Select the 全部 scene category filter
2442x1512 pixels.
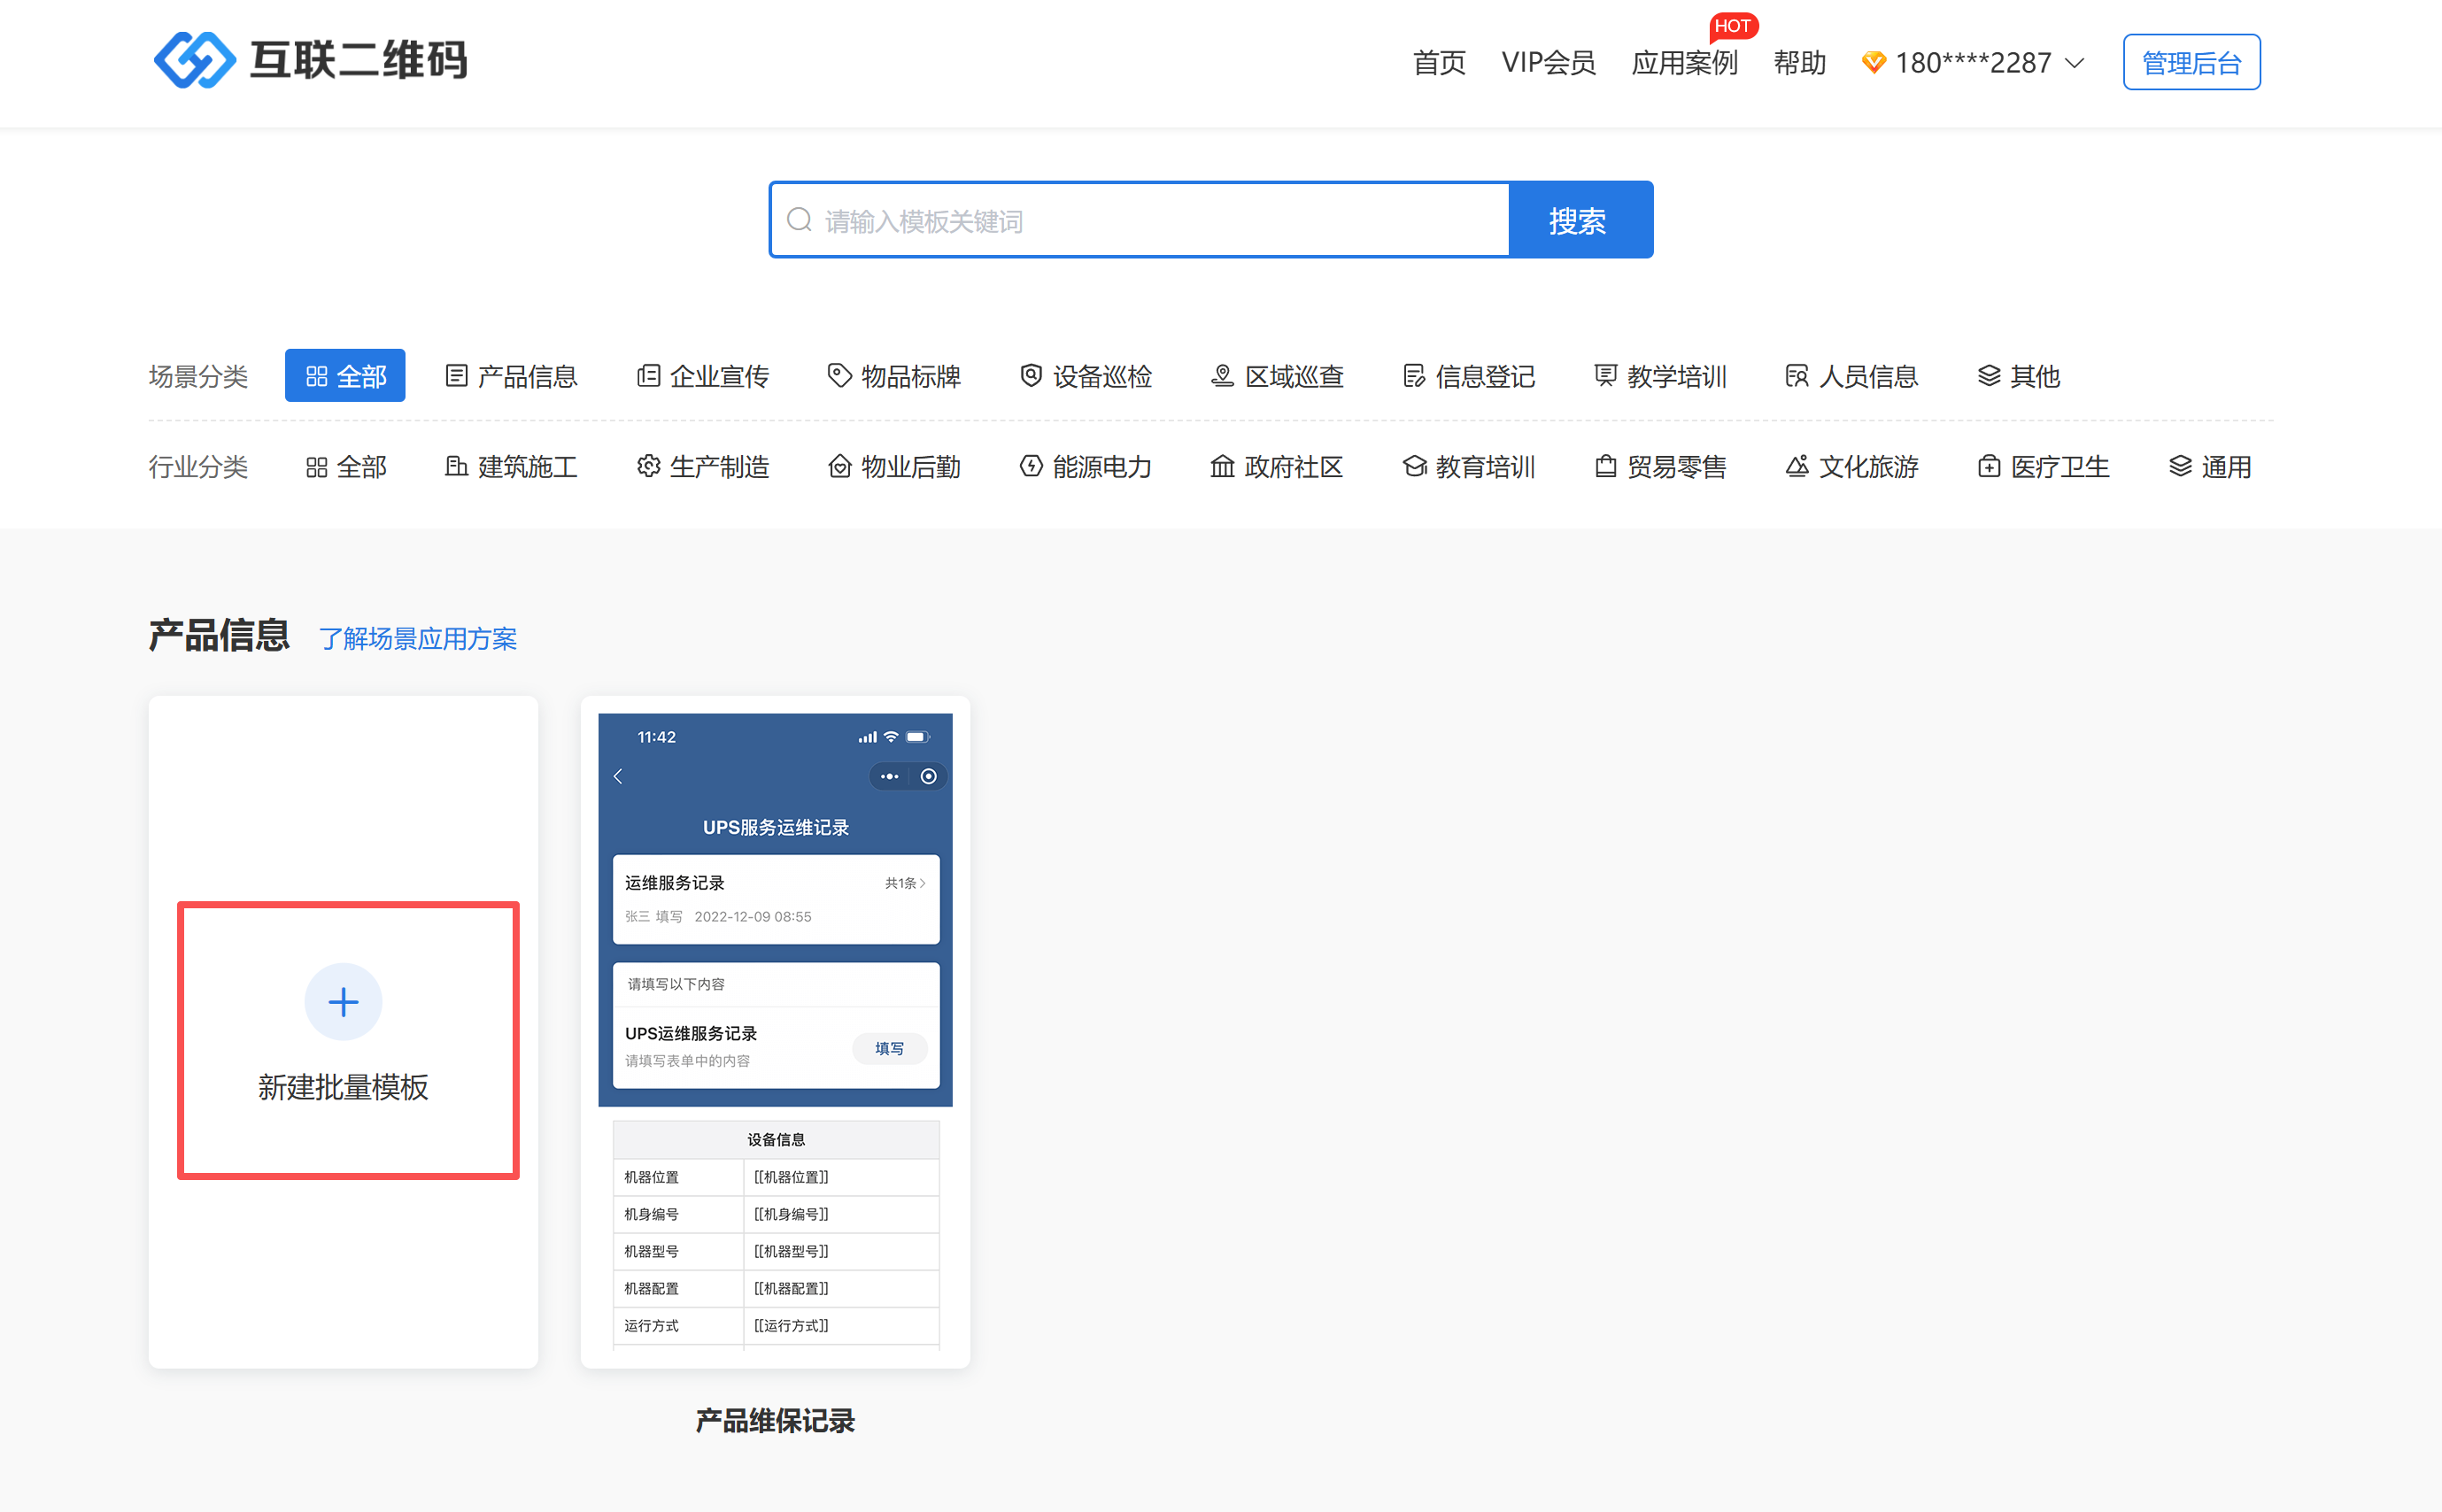(345, 376)
